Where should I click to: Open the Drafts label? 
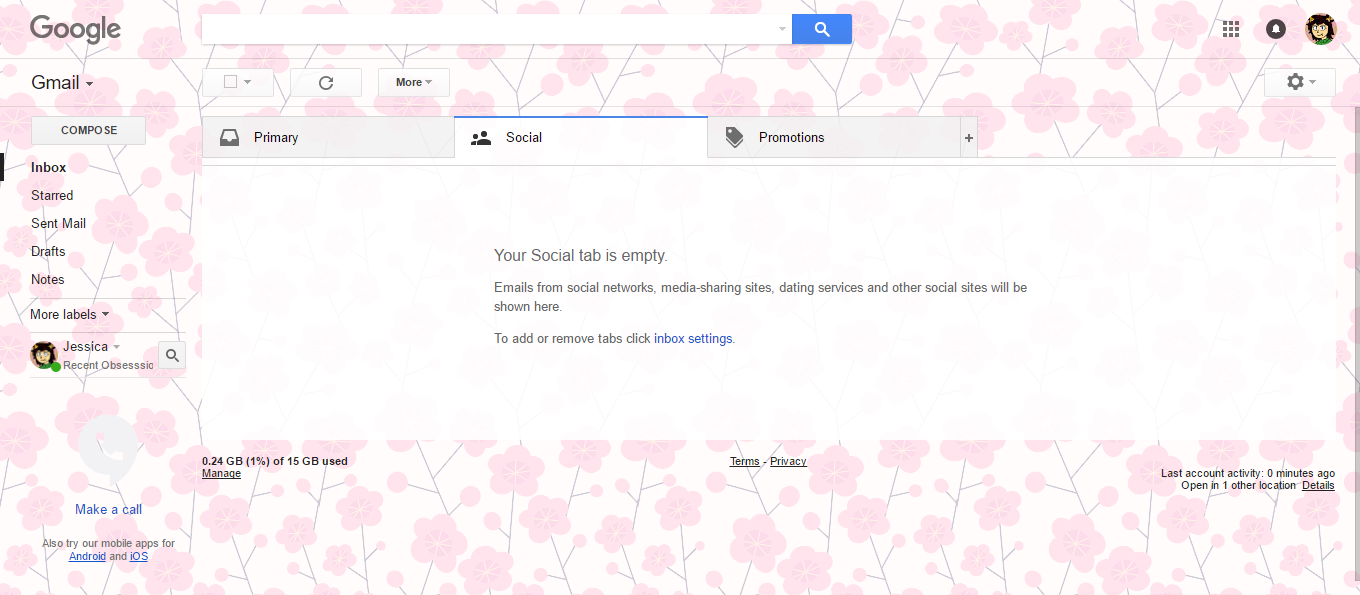[x=48, y=252]
